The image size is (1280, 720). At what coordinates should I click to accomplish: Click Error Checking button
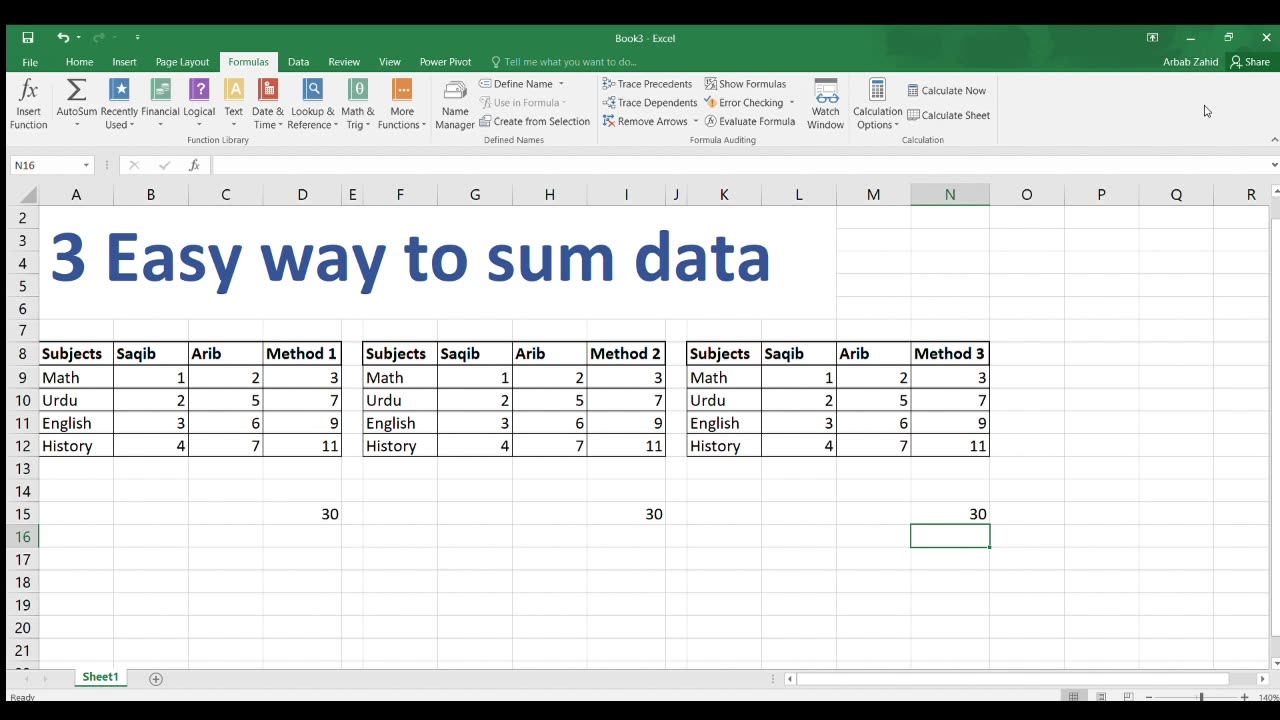tap(744, 103)
